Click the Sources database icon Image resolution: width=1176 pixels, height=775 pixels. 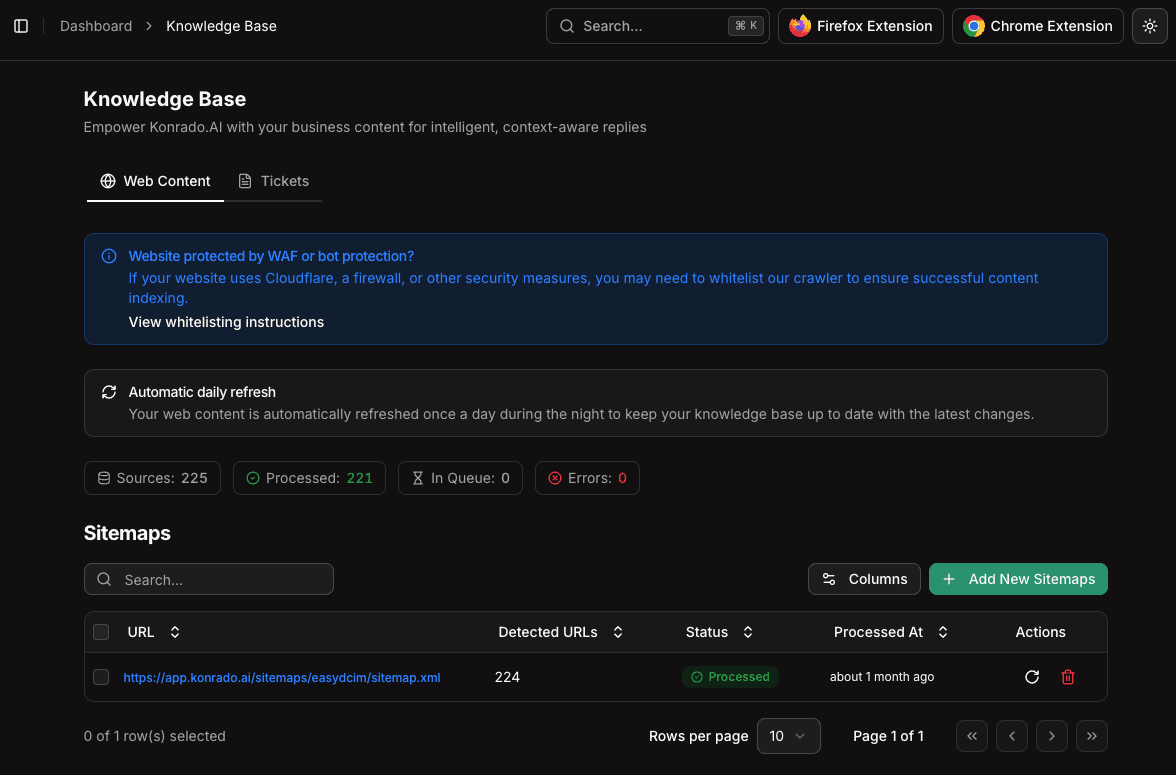[x=104, y=478]
